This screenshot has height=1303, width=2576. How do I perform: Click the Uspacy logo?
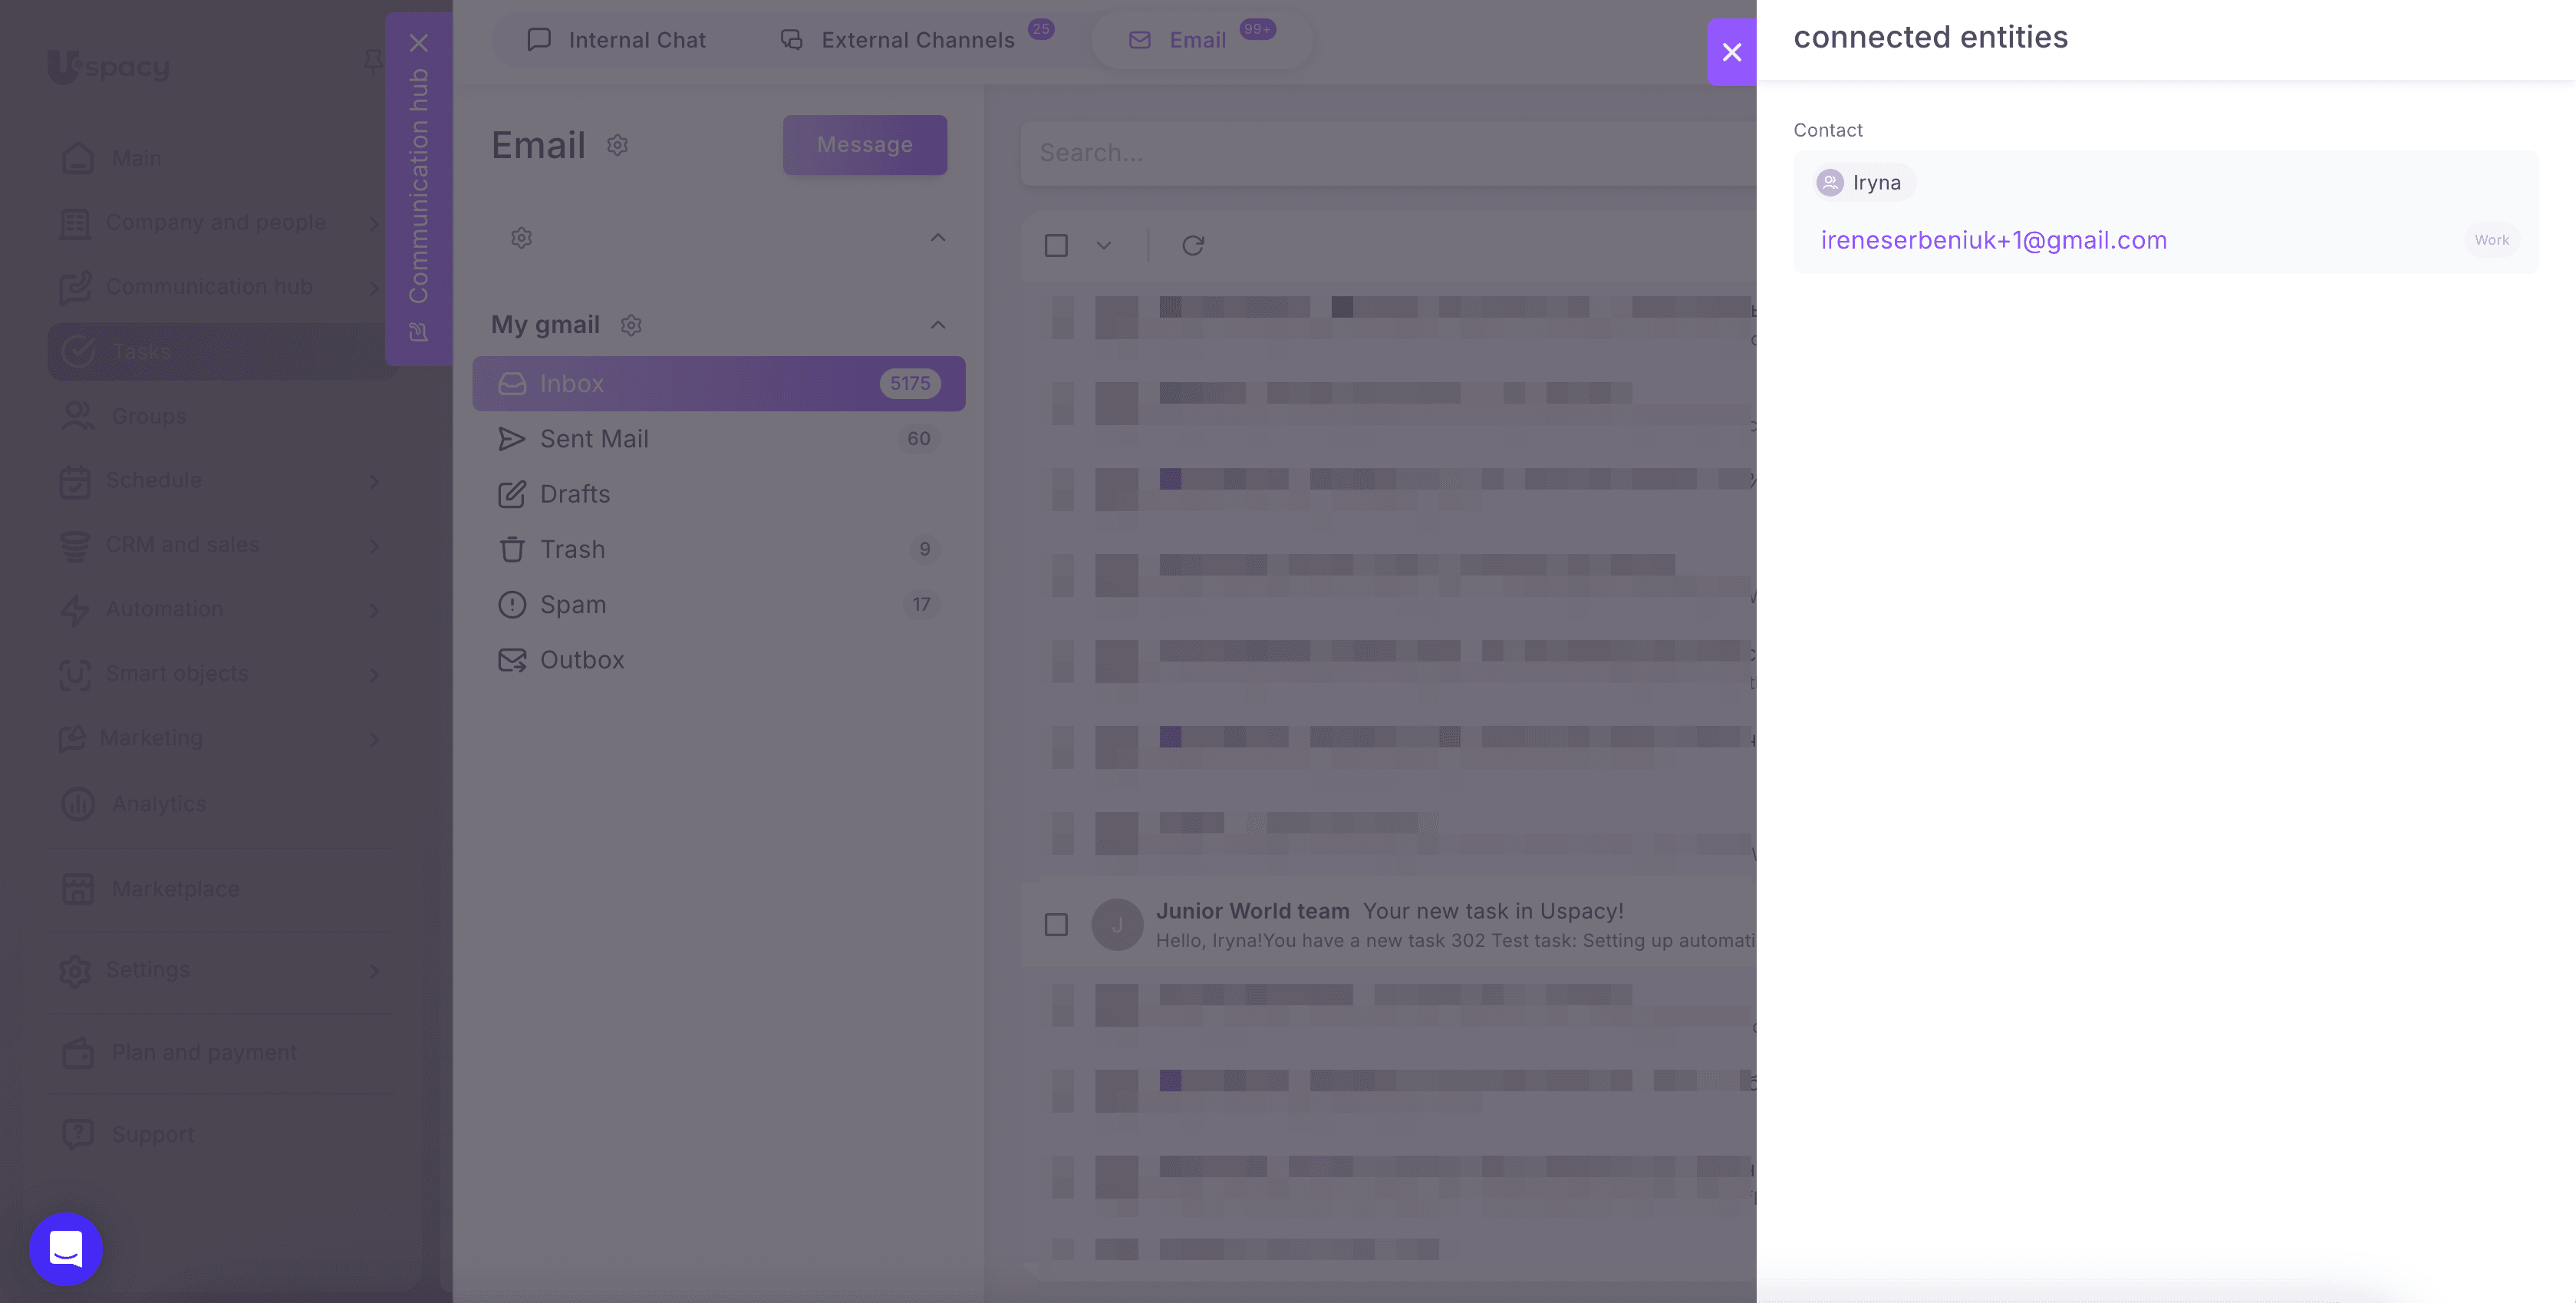[x=108, y=66]
